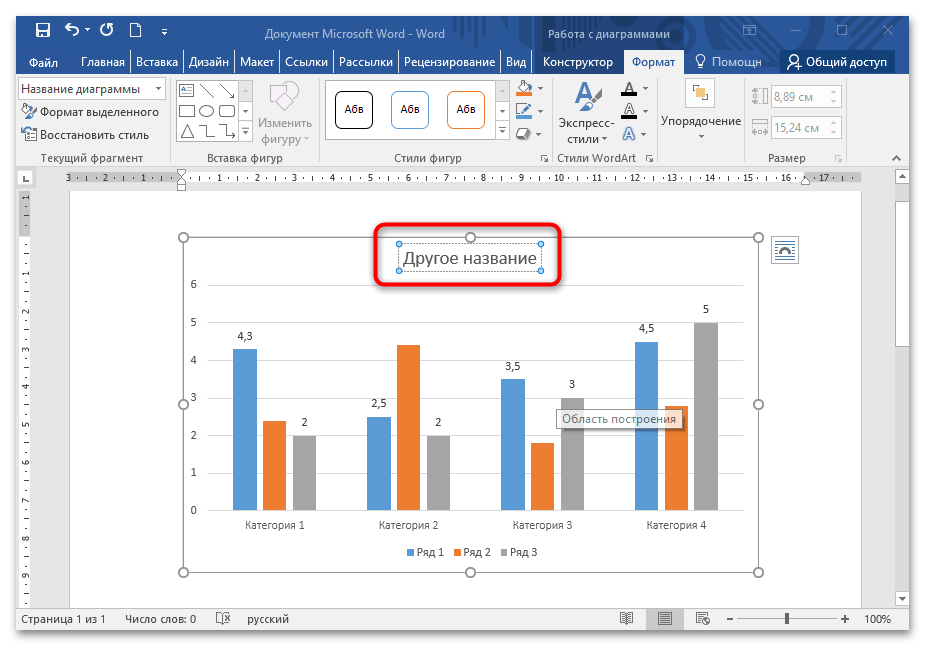Apply black outline Абв shape style

[x=354, y=110]
